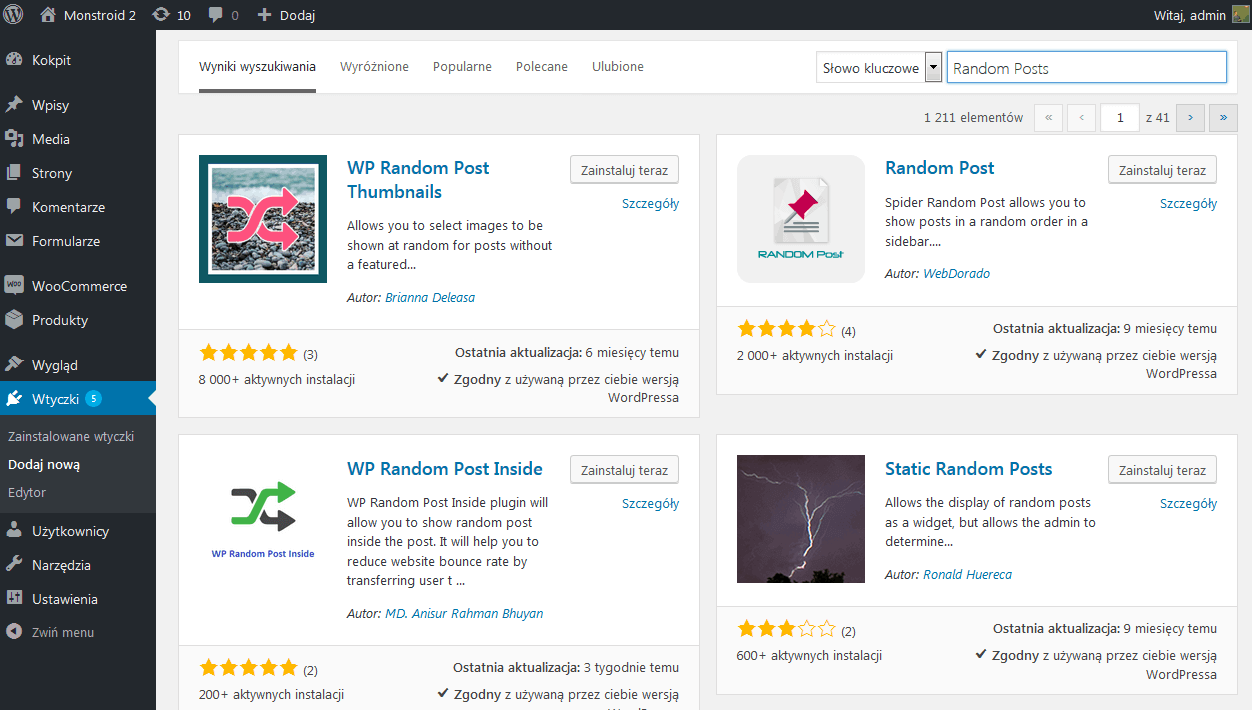Viewport: 1252px width, 710px height.
Task: Open Static Random Posts title link
Action: [x=969, y=469]
